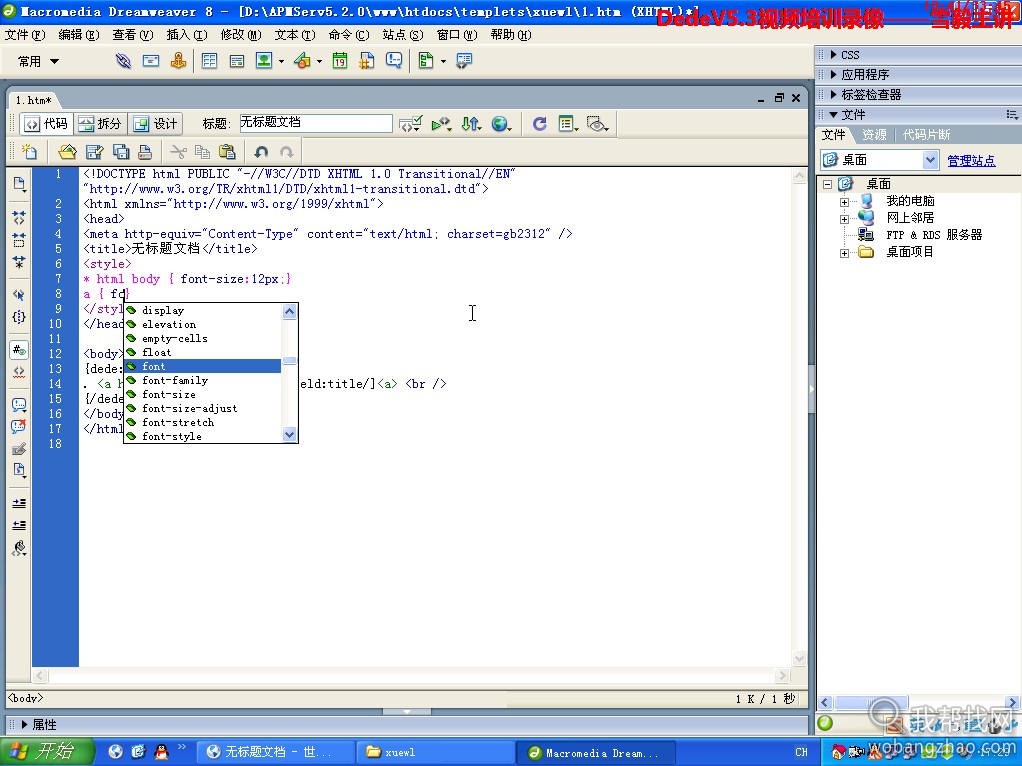Click the format source code icon
1022x766 pixels.
[x=19, y=548]
